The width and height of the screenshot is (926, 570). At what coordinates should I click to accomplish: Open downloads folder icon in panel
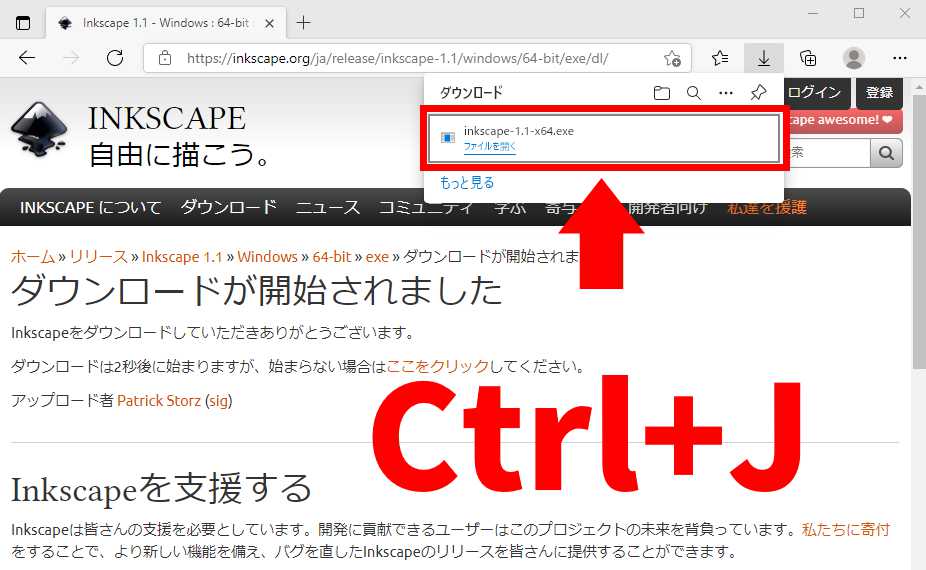(x=662, y=93)
